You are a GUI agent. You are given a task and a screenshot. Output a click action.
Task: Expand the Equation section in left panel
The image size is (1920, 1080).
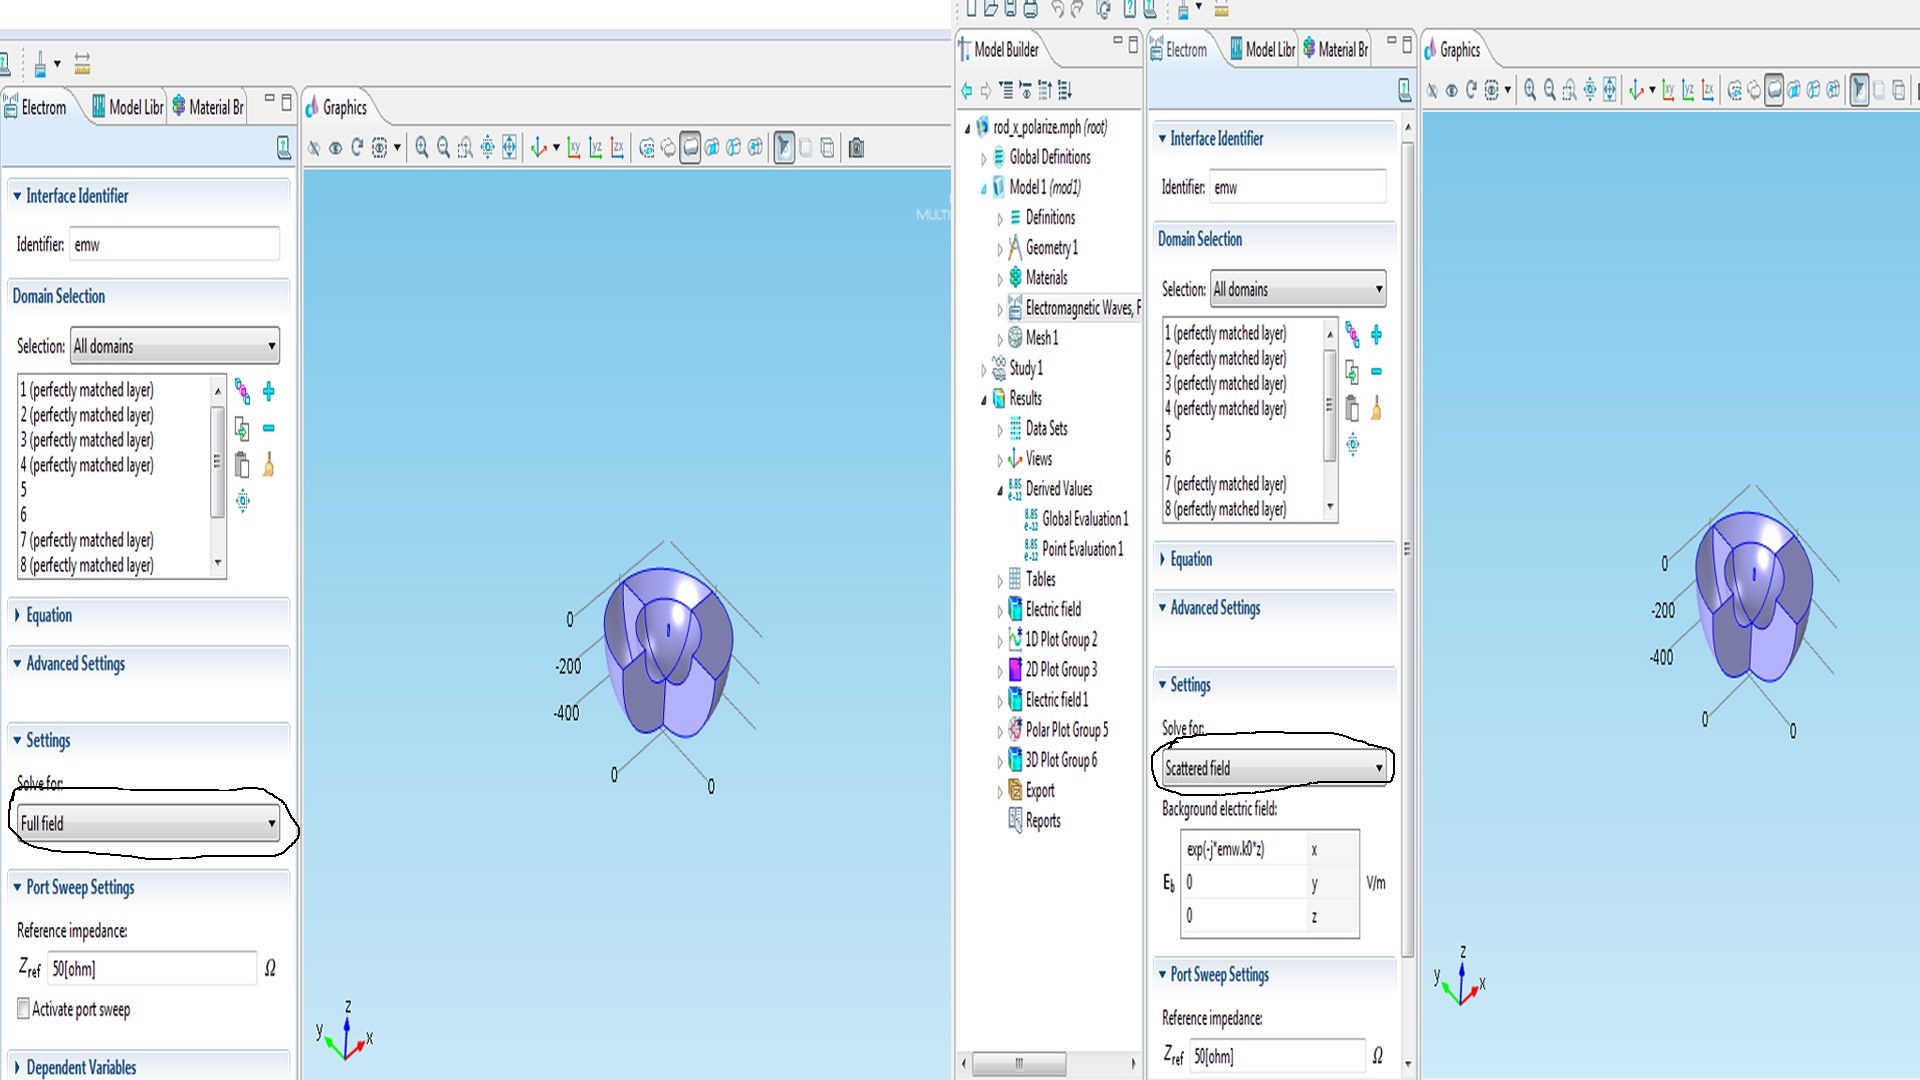[x=49, y=615]
